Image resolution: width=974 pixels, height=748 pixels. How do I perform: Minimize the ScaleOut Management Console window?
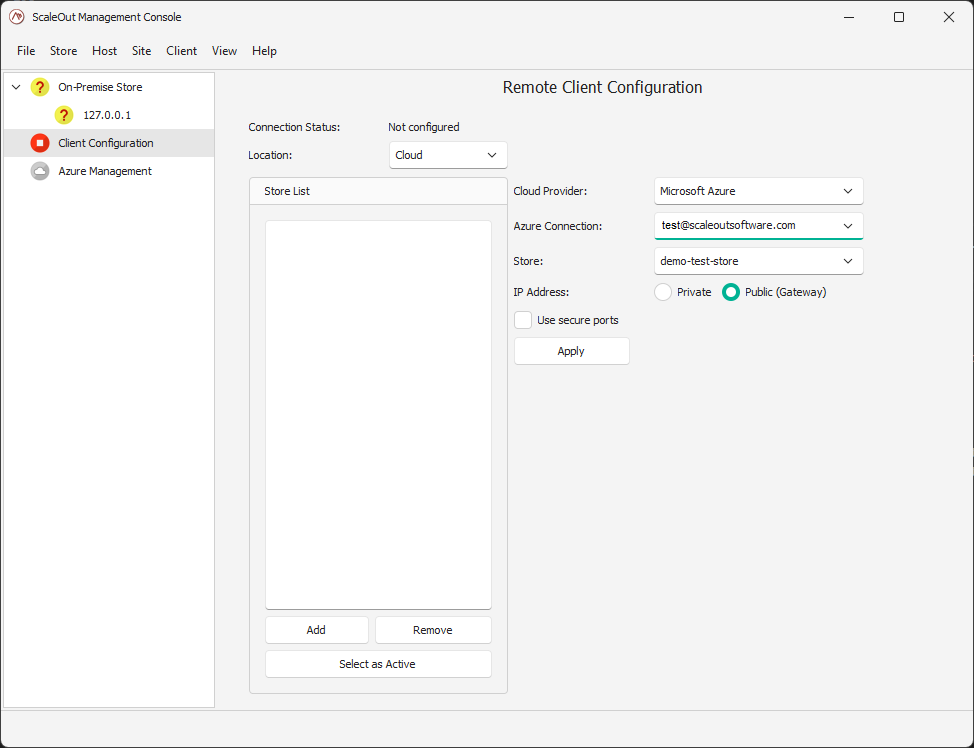coord(849,17)
